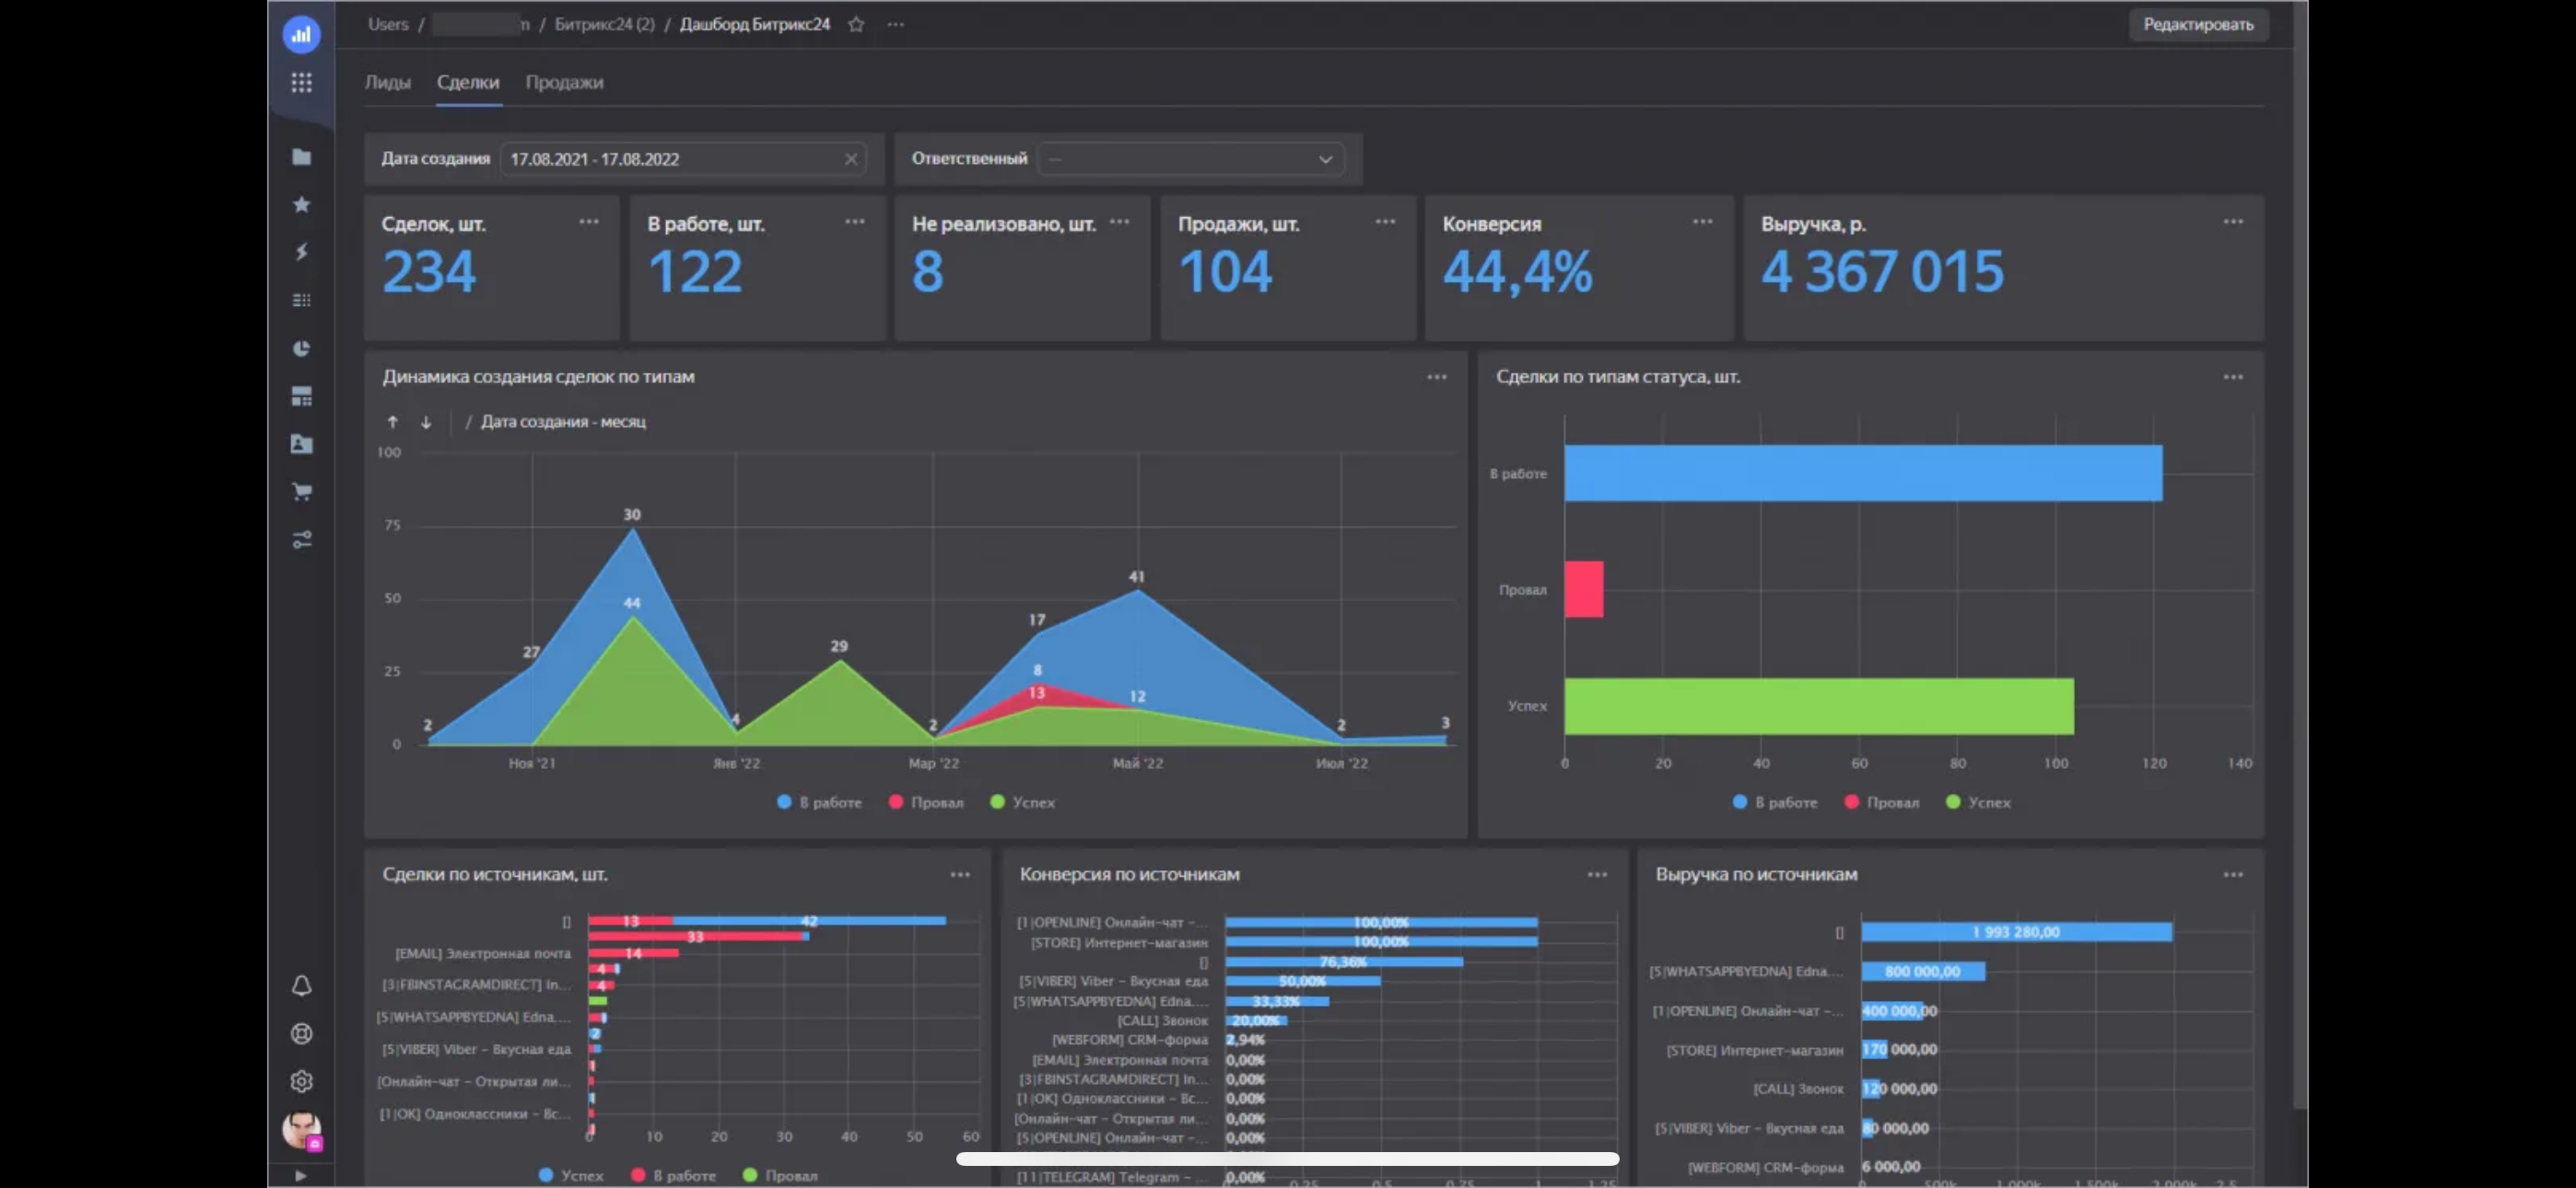Open the folder navigation icon in sidebar
Screen dimensions: 2576x1188
(x=301, y=157)
